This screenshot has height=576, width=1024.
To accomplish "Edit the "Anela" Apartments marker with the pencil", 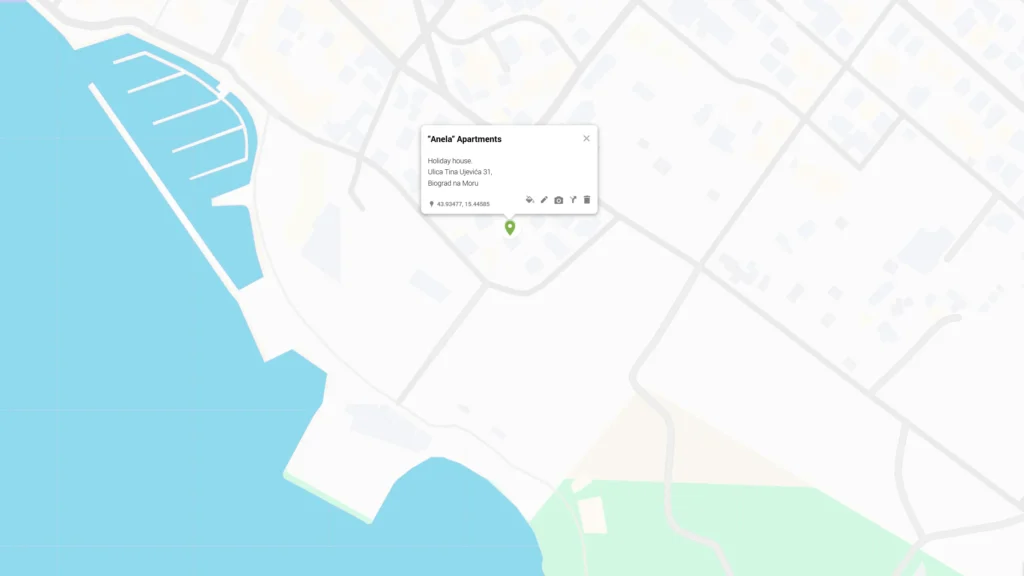I will 544,200.
